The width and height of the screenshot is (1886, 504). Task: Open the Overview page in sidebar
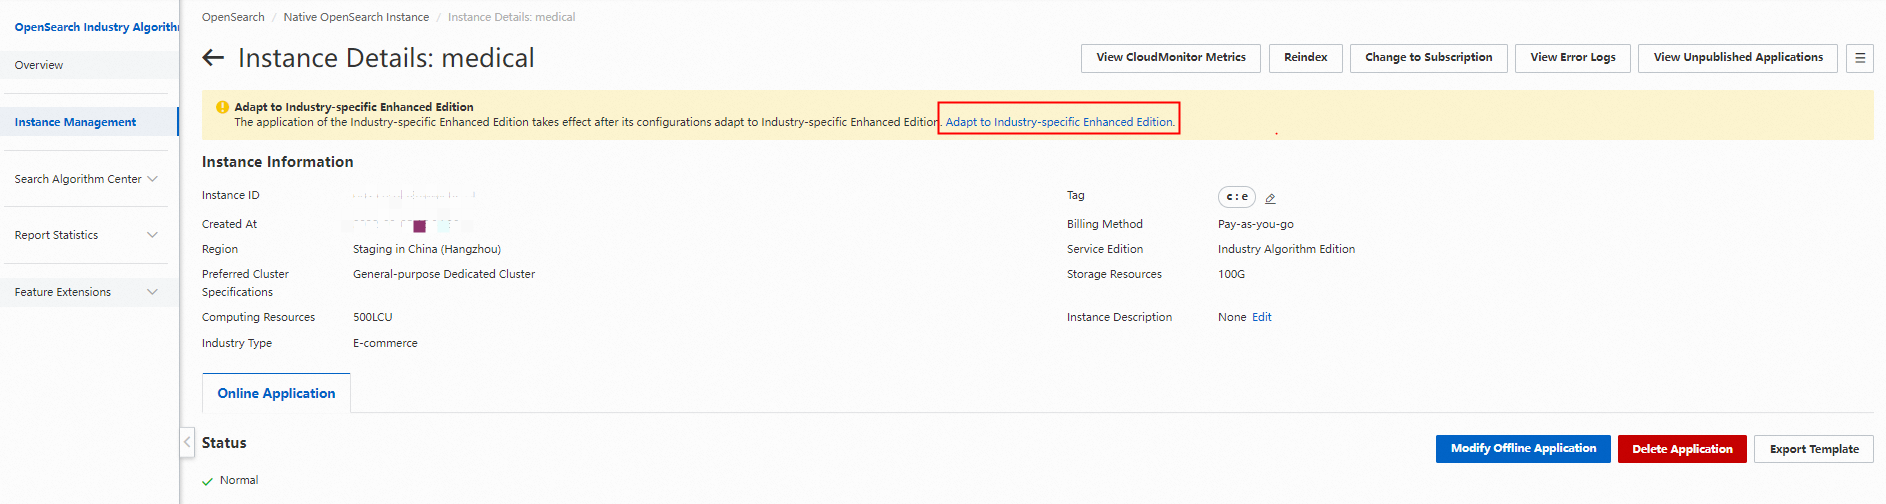[39, 65]
